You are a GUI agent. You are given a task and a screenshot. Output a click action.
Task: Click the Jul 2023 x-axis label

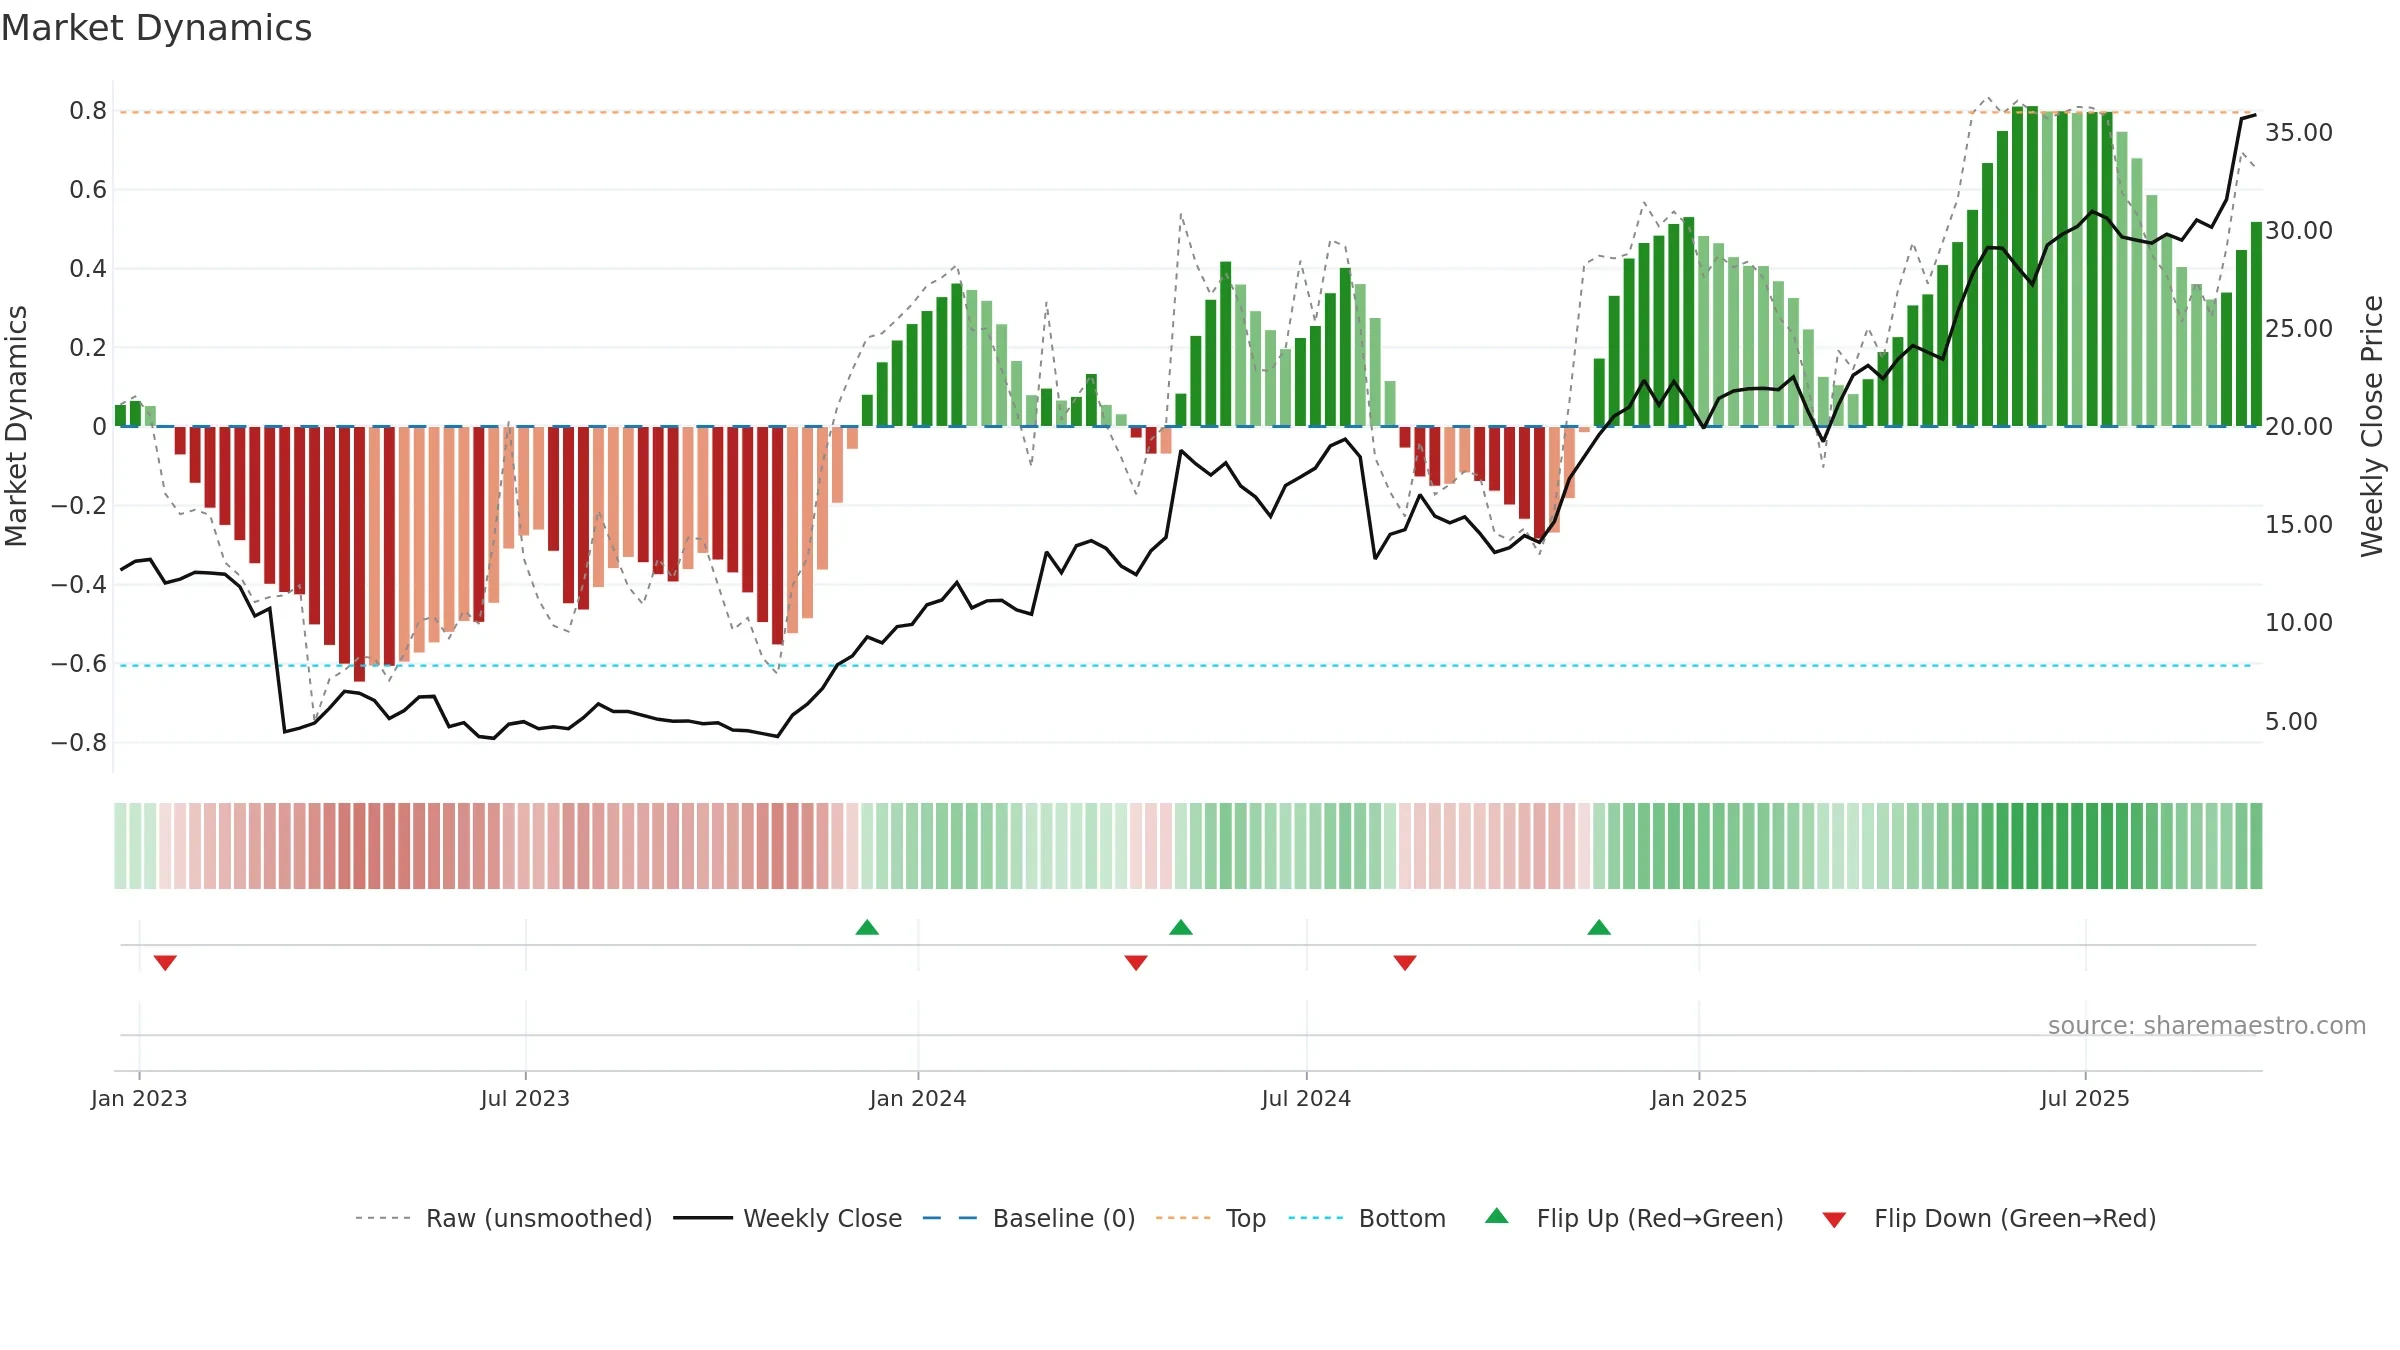pyautogui.click(x=525, y=1098)
